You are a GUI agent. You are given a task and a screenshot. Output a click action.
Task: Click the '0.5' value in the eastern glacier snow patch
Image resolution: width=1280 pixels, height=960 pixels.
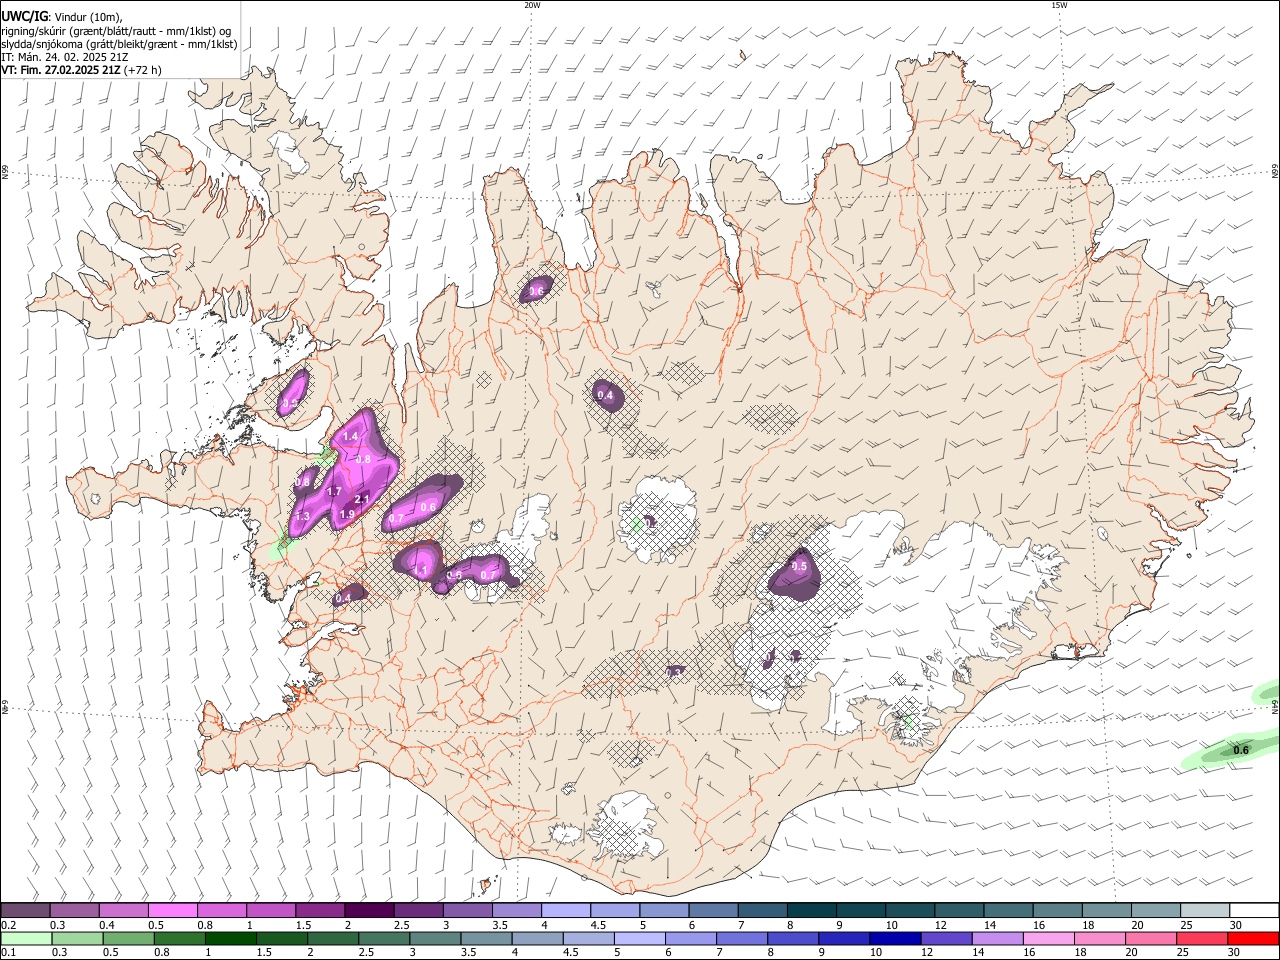tap(799, 567)
